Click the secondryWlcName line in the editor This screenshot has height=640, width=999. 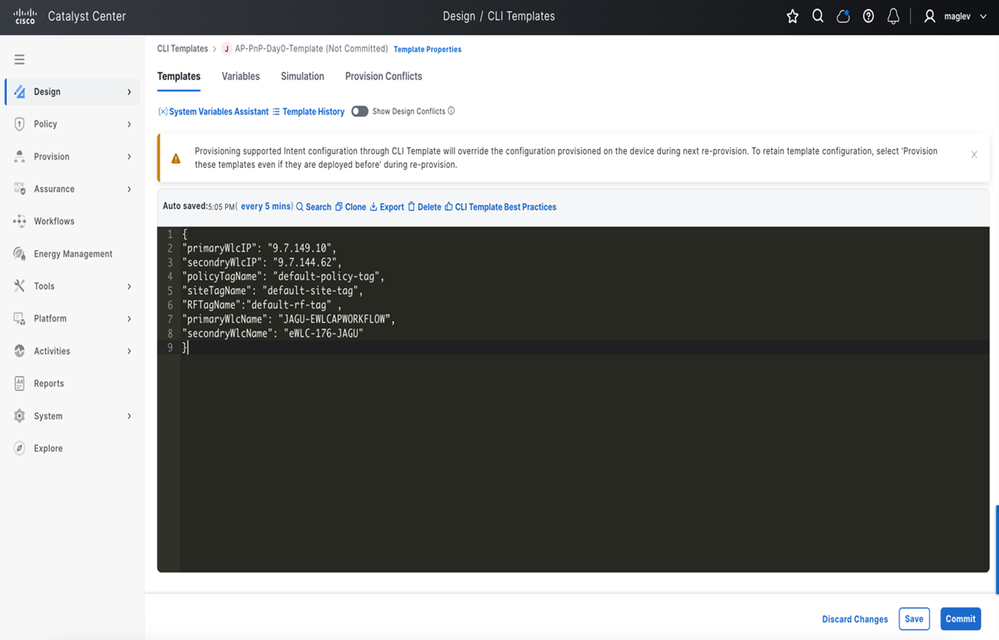coord(273,334)
